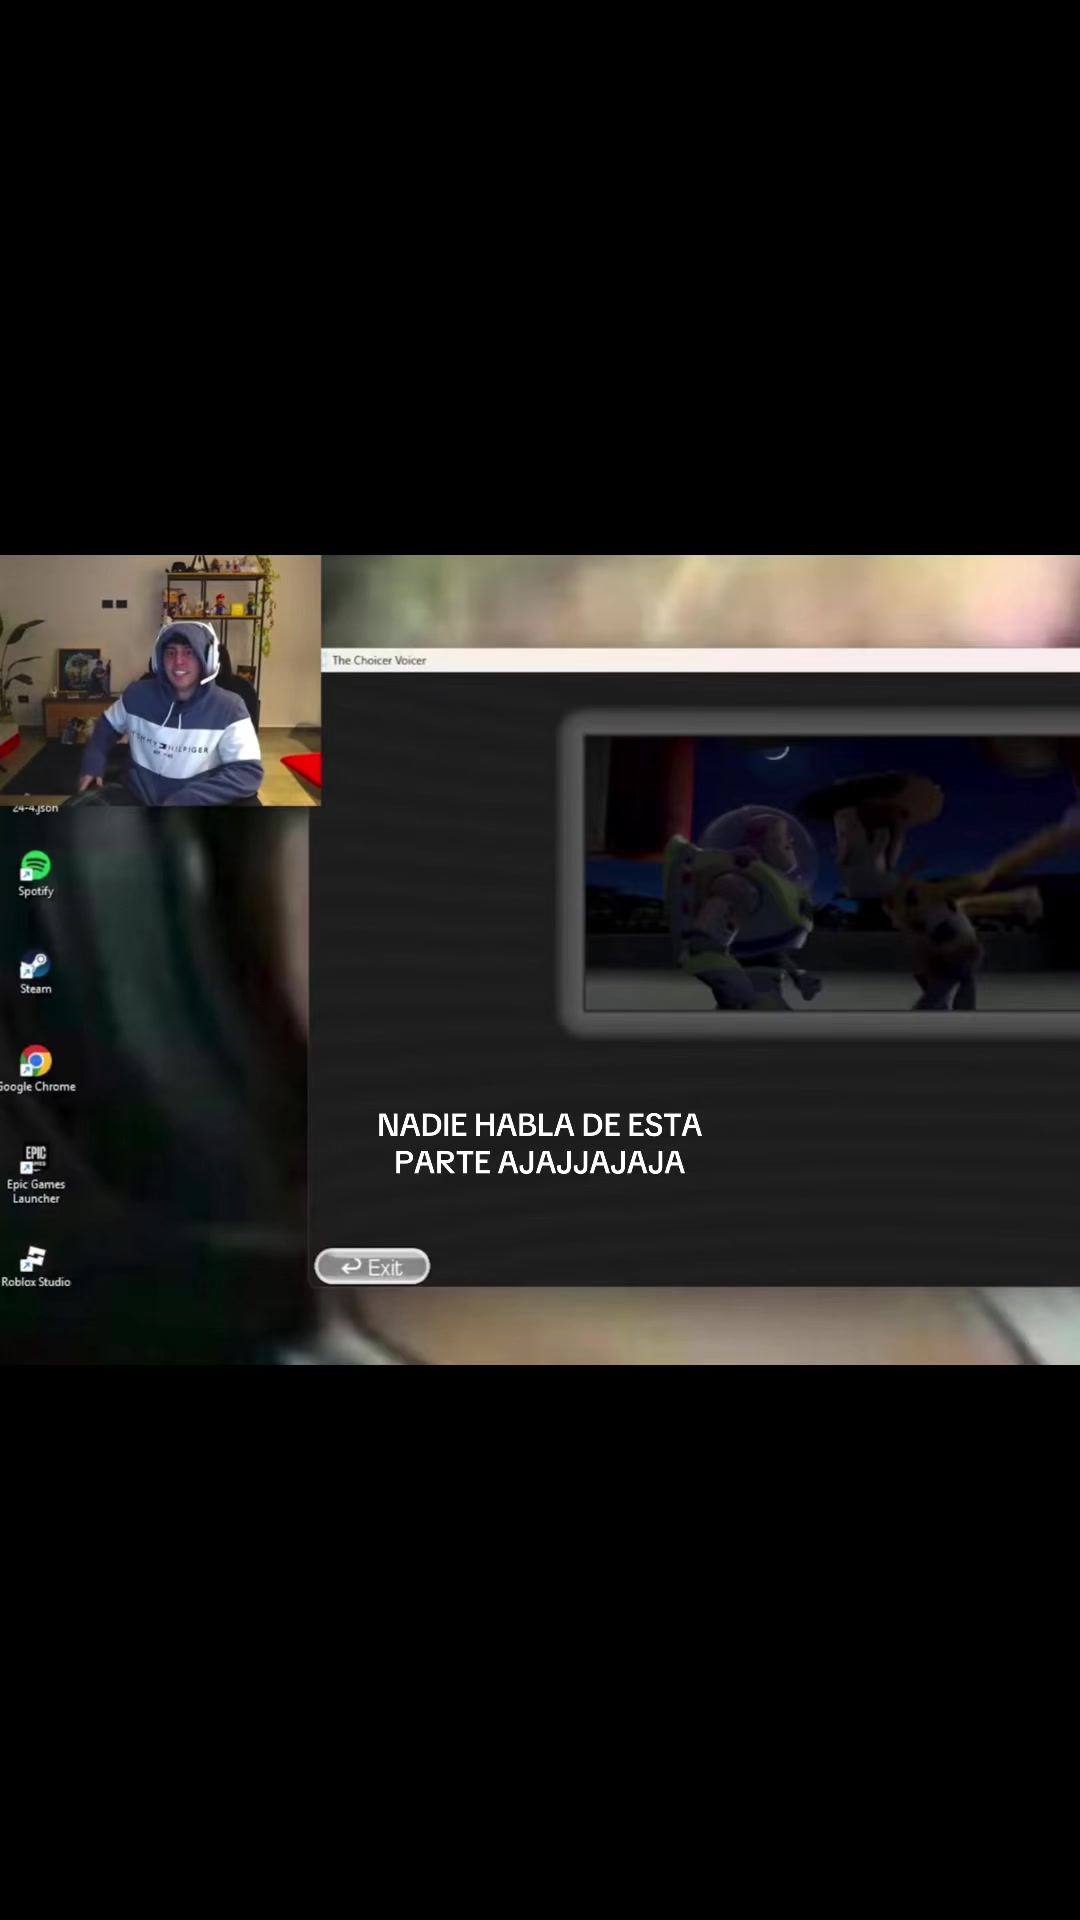1080x1920 pixels.
Task: Open Google Chrome desktop icon
Action: (x=36, y=1069)
